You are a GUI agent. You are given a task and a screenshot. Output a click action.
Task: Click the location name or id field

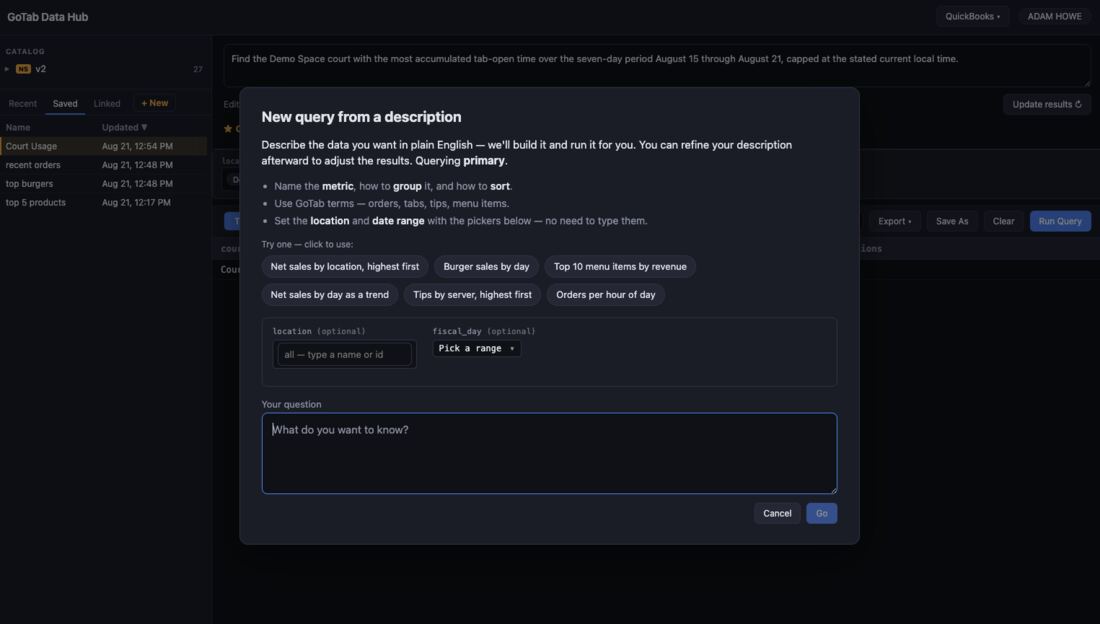[344, 354]
